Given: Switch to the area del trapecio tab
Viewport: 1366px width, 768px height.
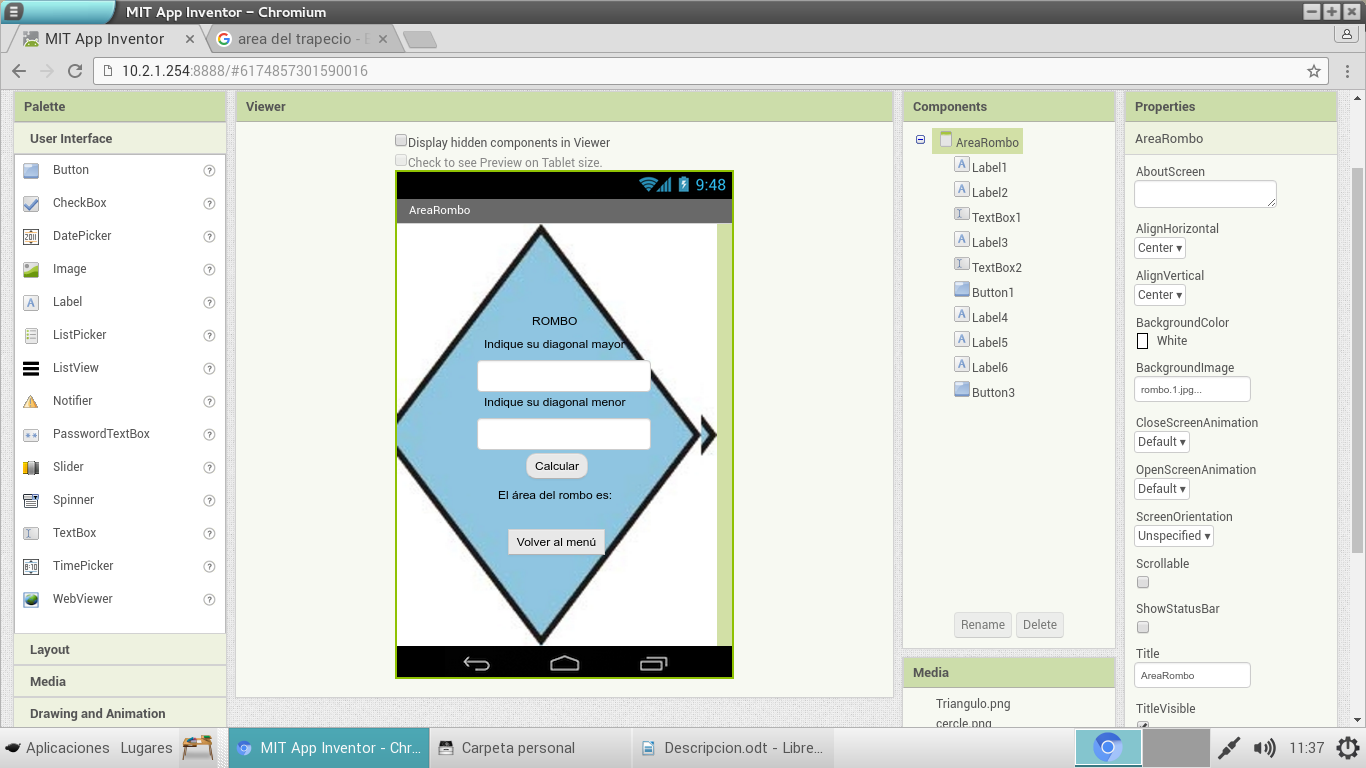Looking at the screenshot, I should [300, 39].
